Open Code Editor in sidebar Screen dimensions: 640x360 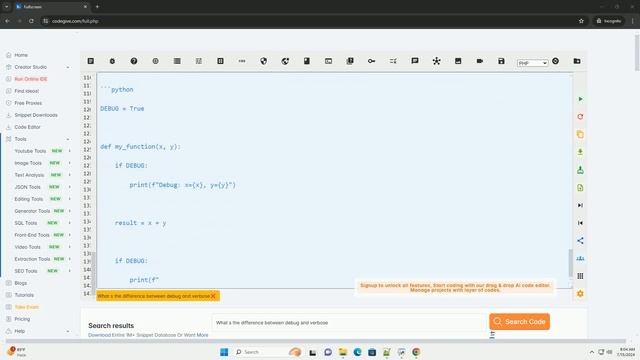[x=27, y=127]
